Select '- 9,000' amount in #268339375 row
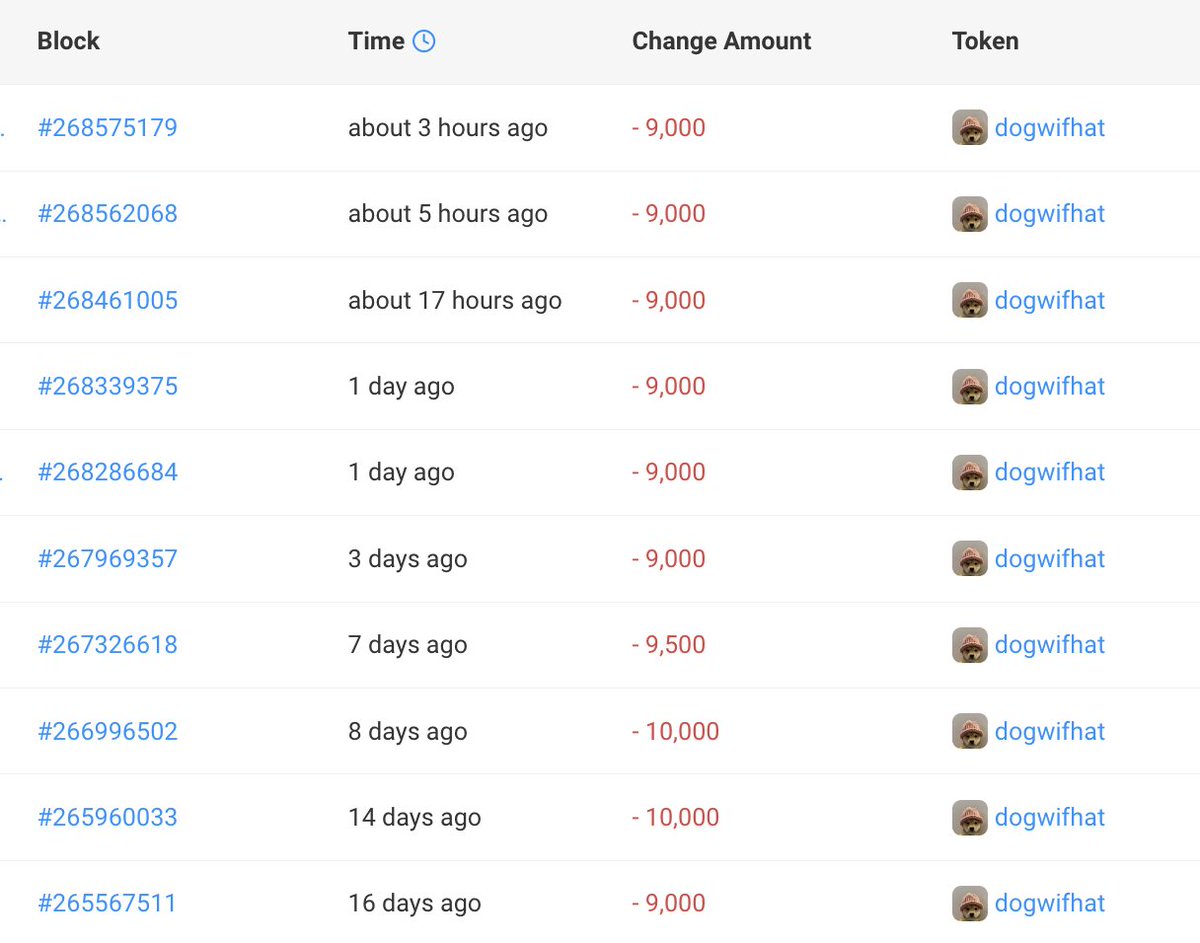This screenshot has height=943, width=1200. (669, 386)
